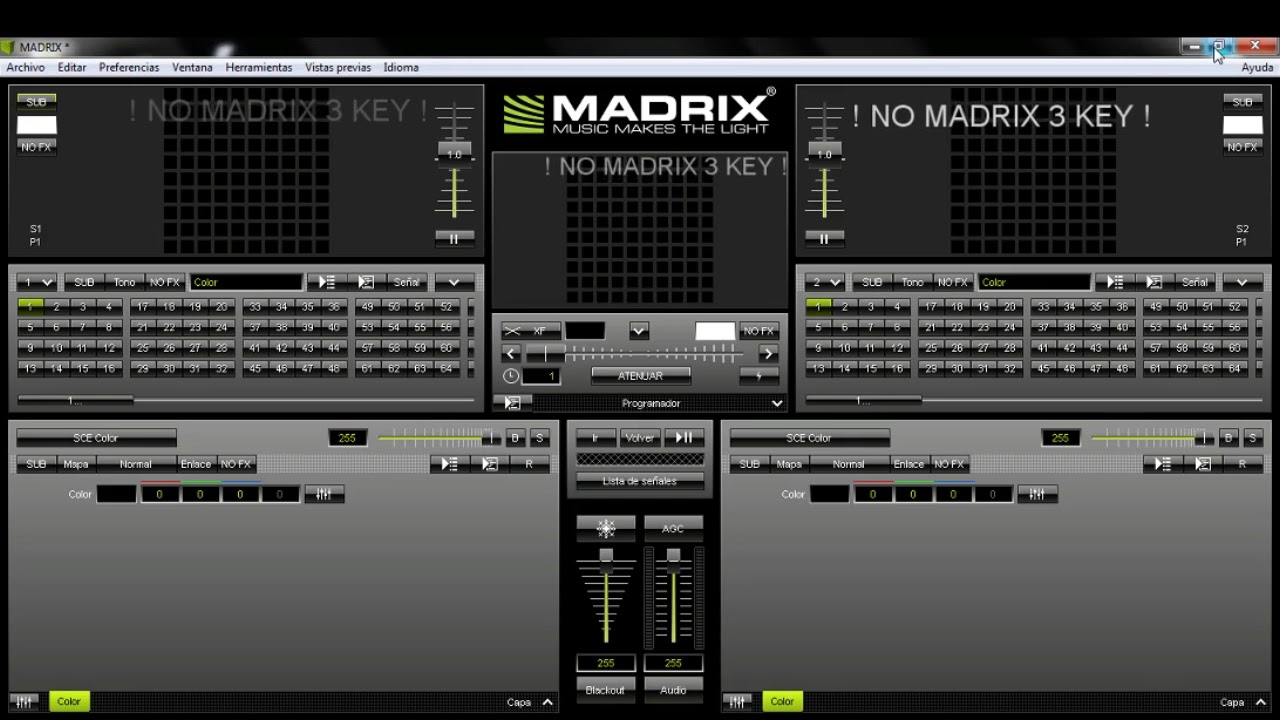
Task: Expand left storage options chevron
Action: (x=454, y=282)
